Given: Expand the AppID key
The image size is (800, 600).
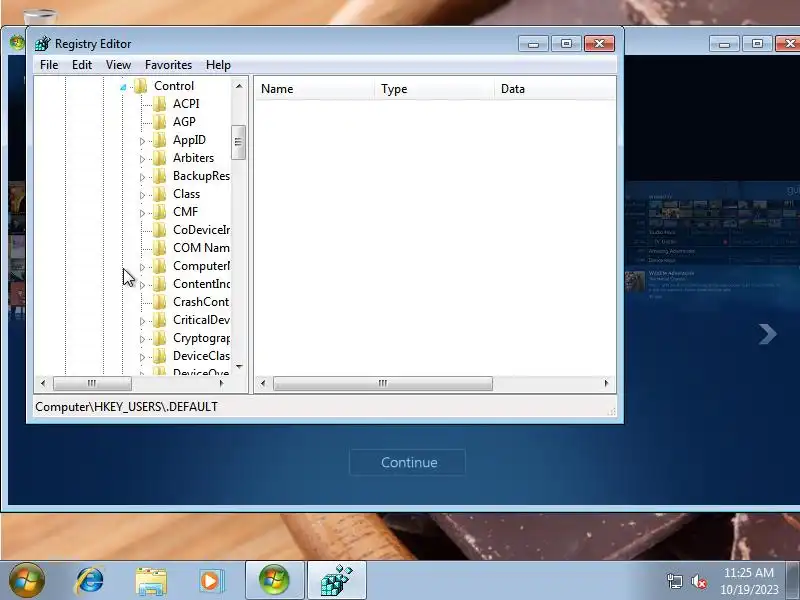Looking at the screenshot, I should (142, 141).
